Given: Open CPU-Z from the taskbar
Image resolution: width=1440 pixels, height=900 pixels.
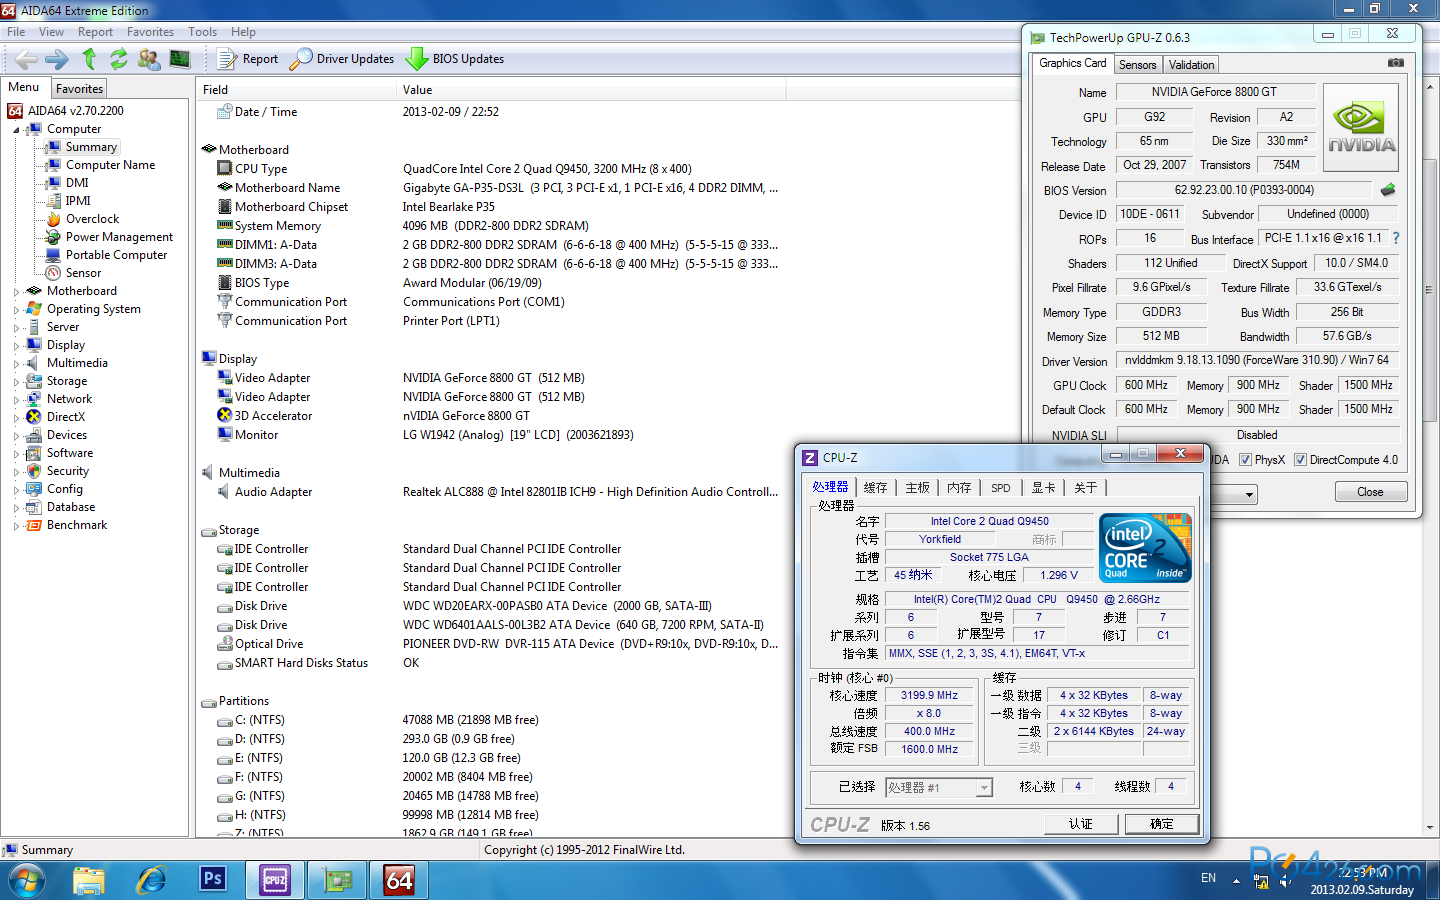Looking at the screenshot, I should [275, 880].
